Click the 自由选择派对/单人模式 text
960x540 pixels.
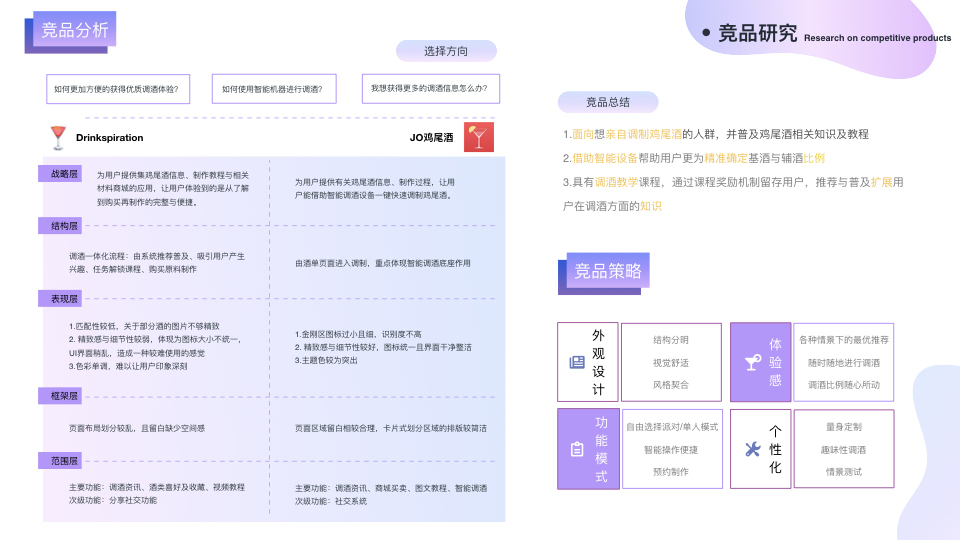(672, 427)
